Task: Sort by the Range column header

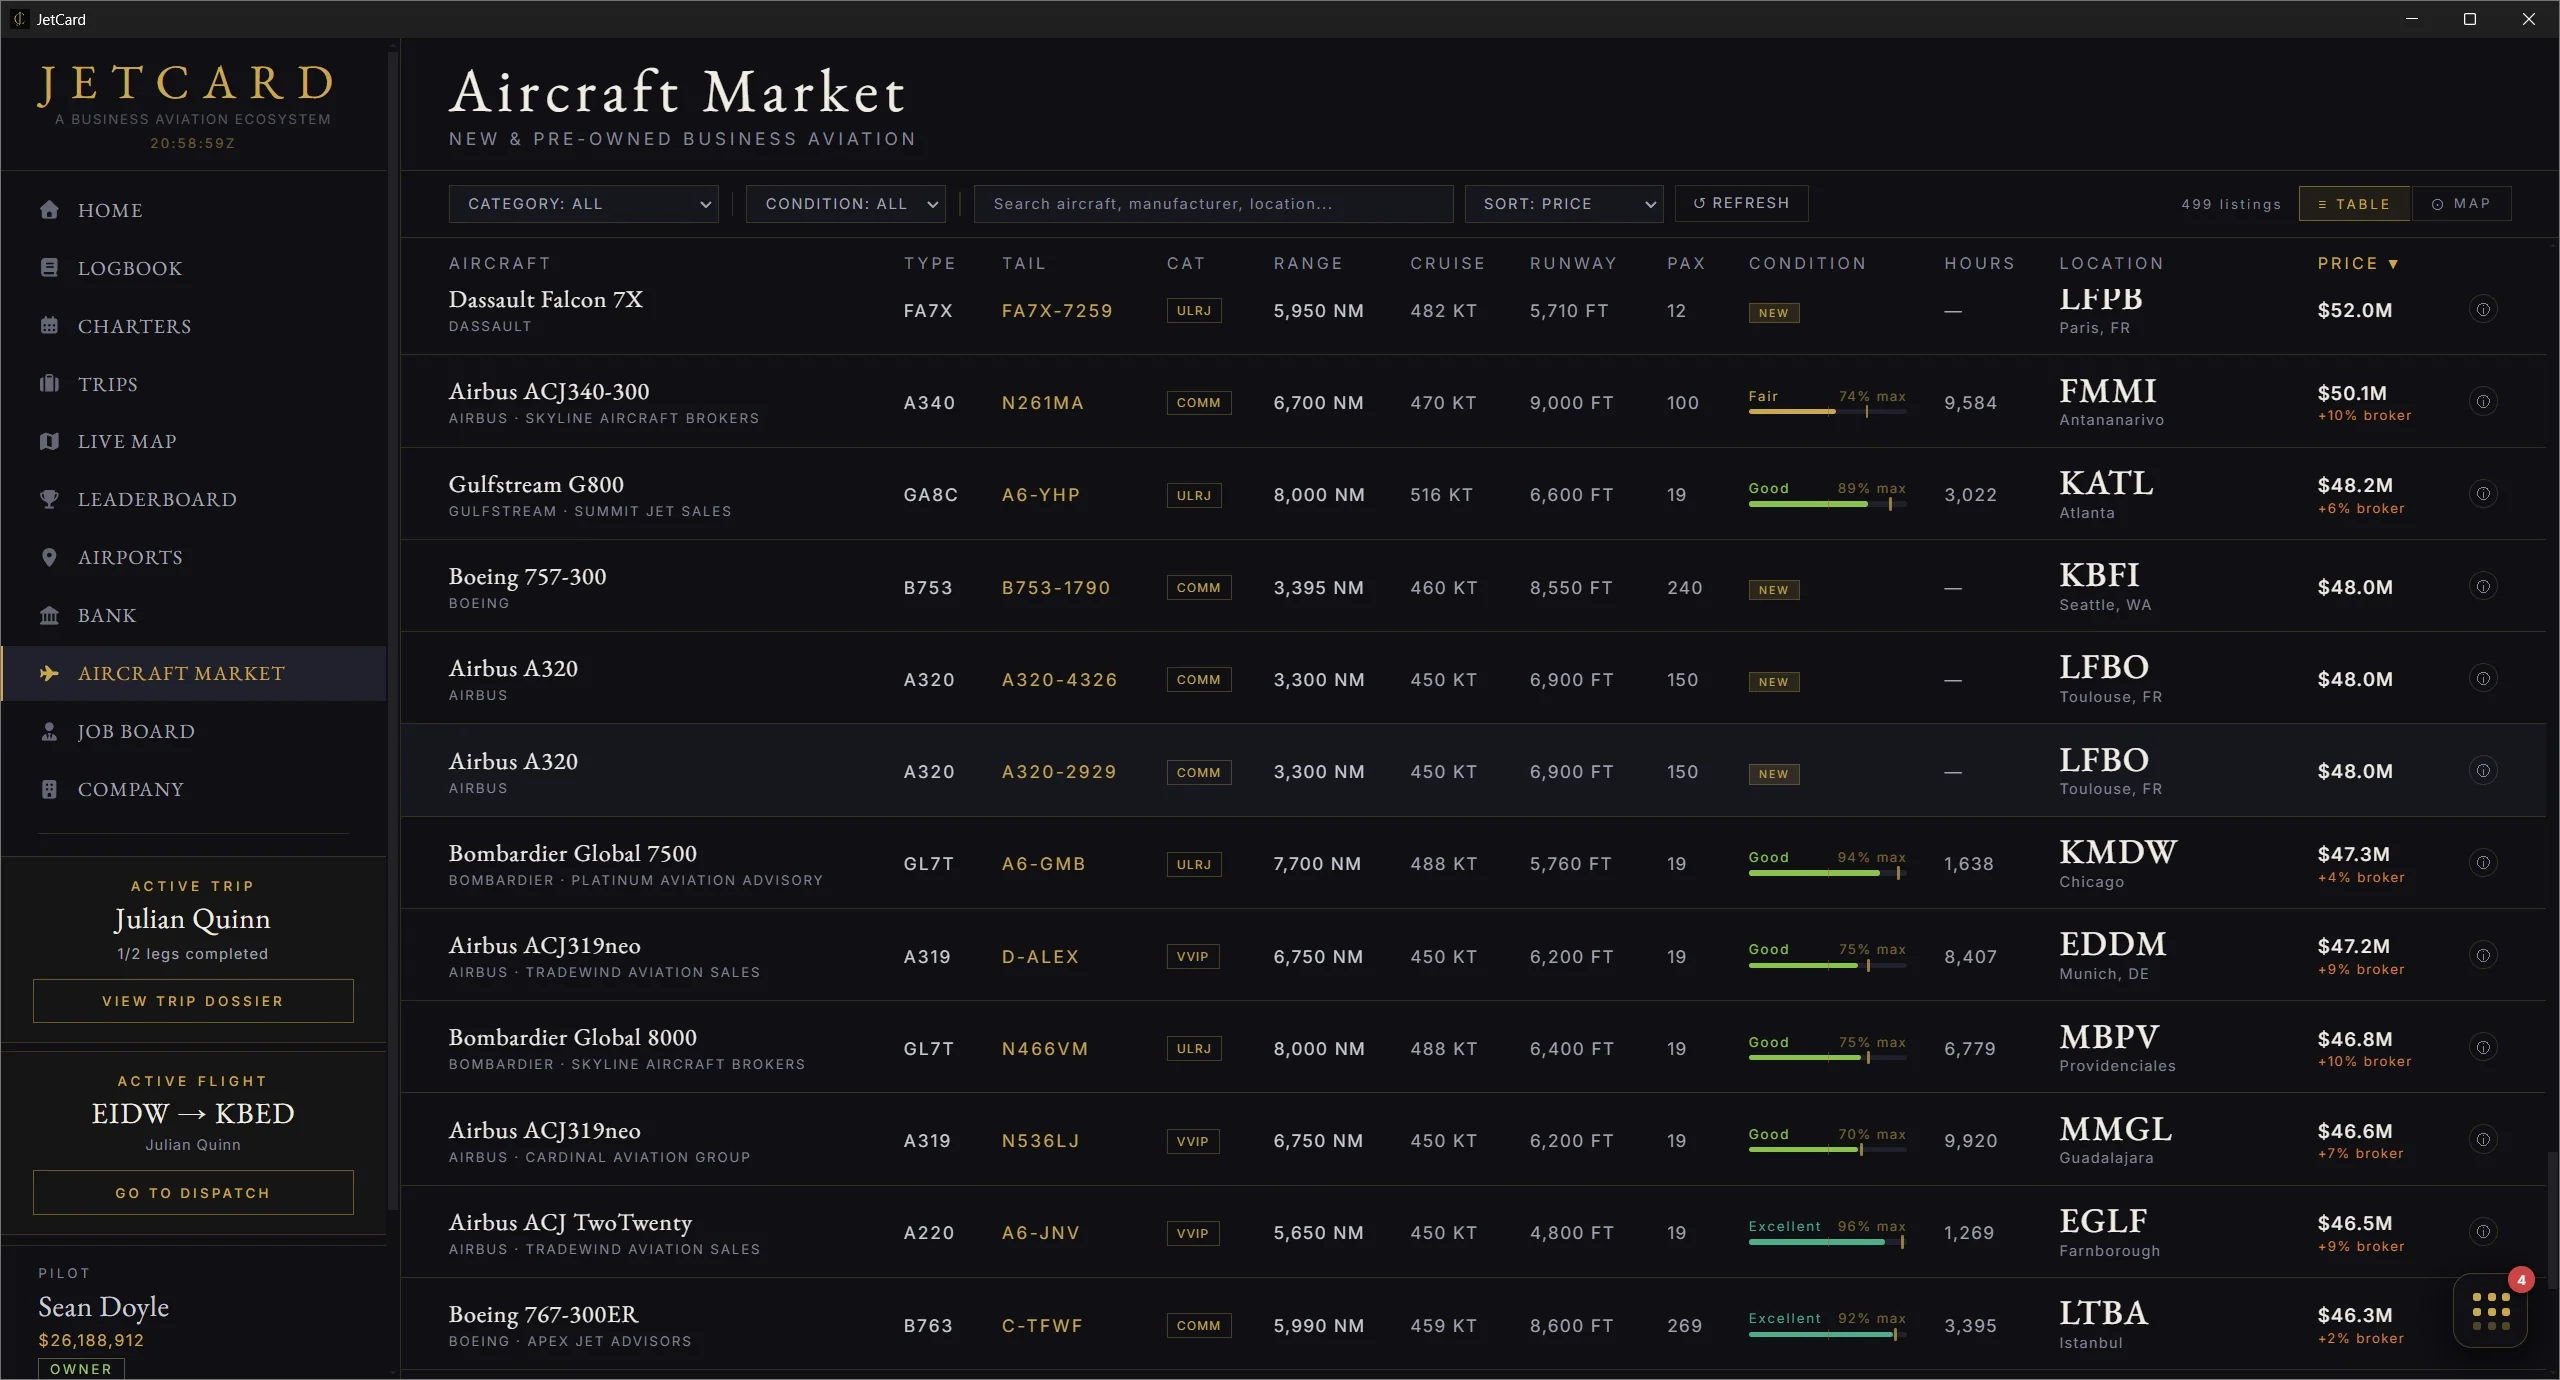Action: (x=1308, y=263)
